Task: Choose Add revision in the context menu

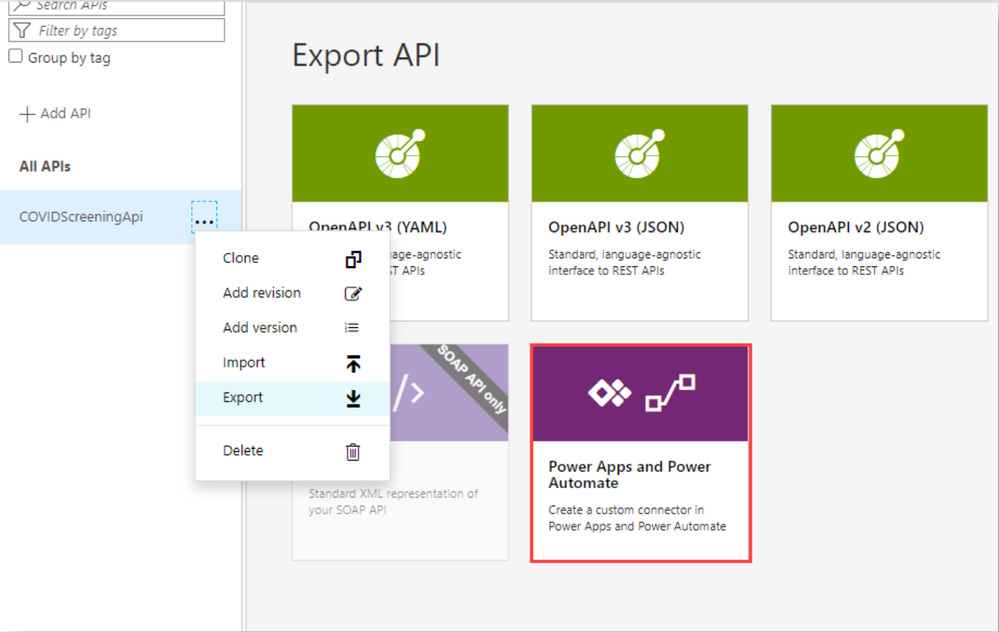Action: point(292,293)
